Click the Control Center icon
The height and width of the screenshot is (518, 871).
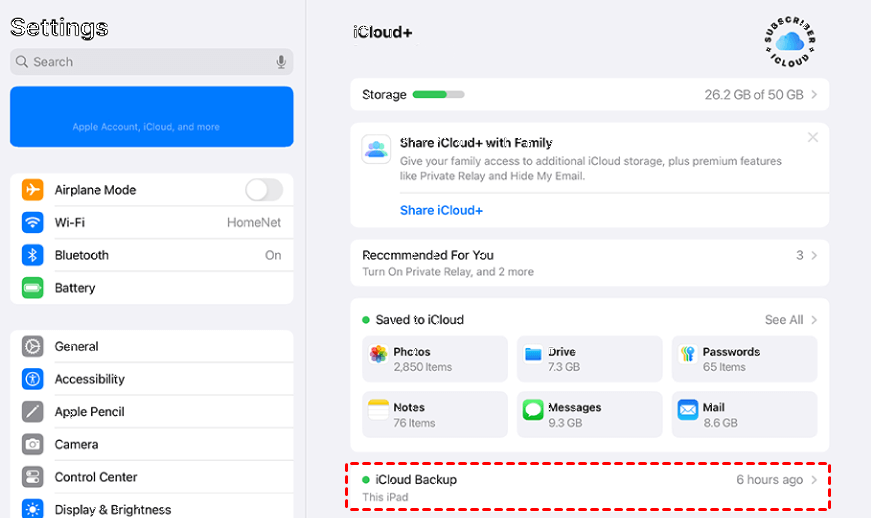tap(32, 477)
